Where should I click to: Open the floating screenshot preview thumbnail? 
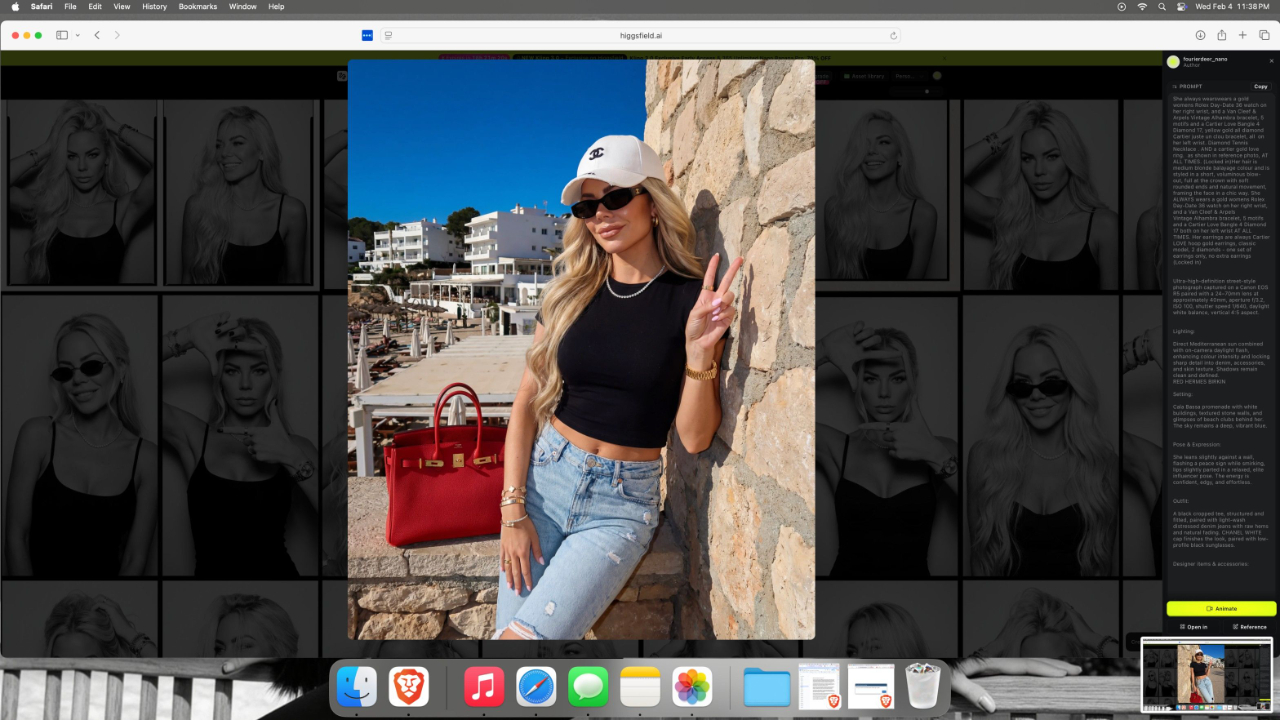(1207, 675)
